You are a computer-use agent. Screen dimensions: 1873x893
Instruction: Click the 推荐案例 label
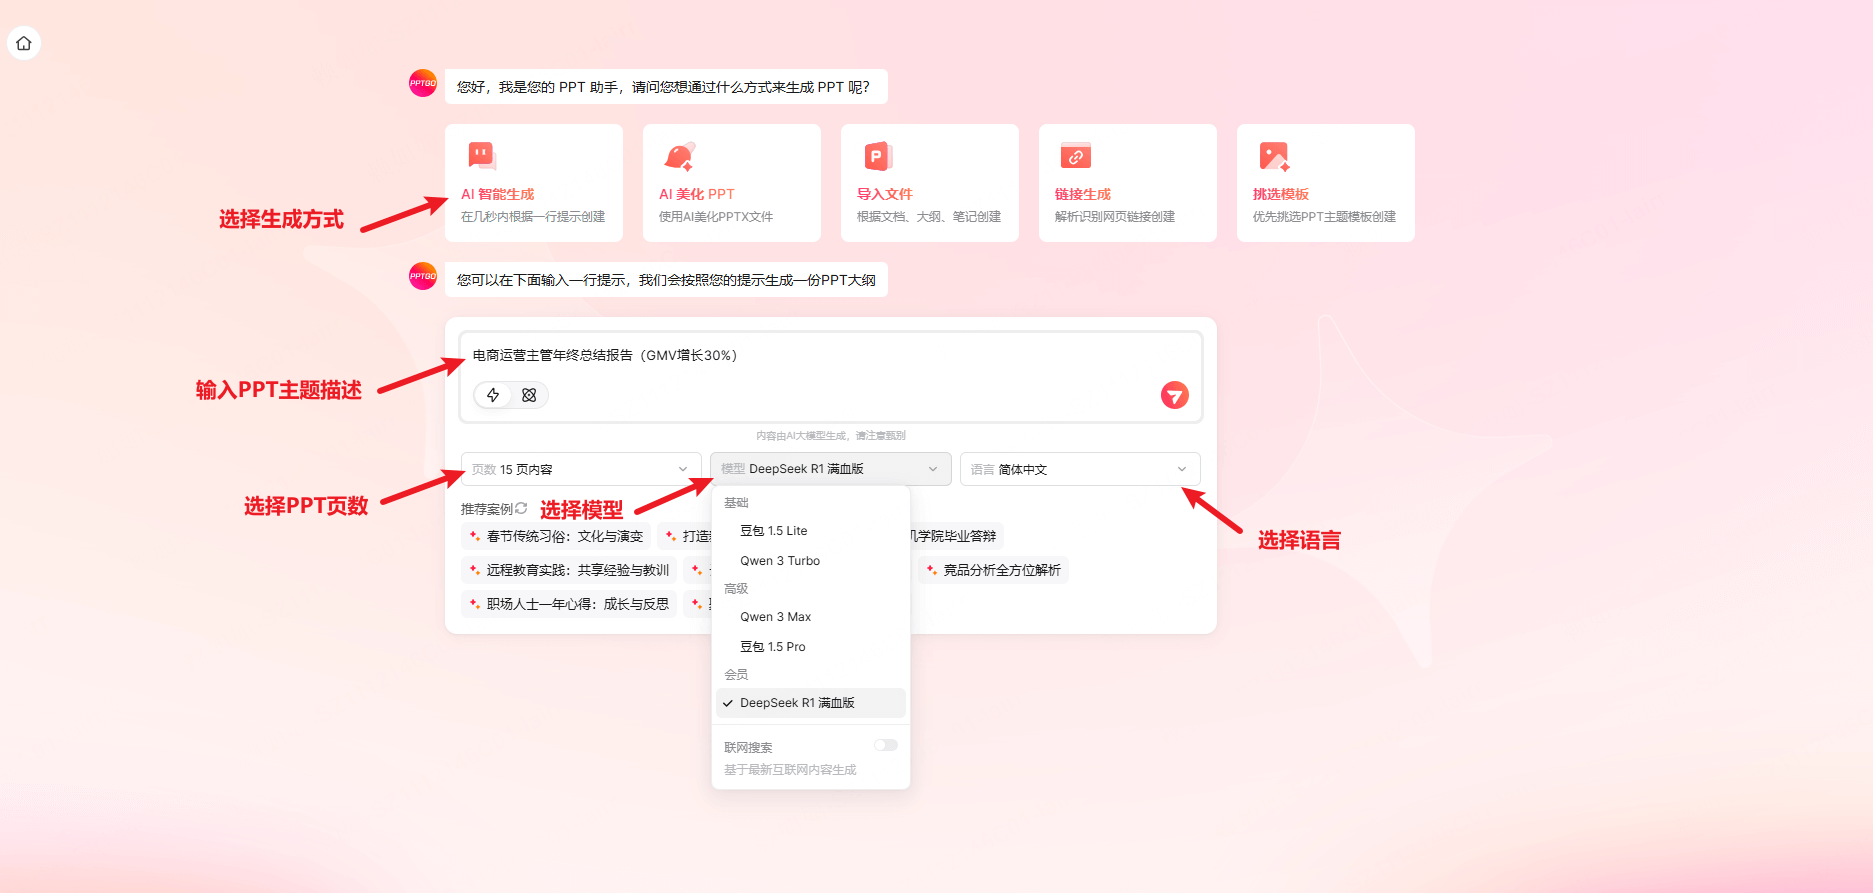(486, 509)
